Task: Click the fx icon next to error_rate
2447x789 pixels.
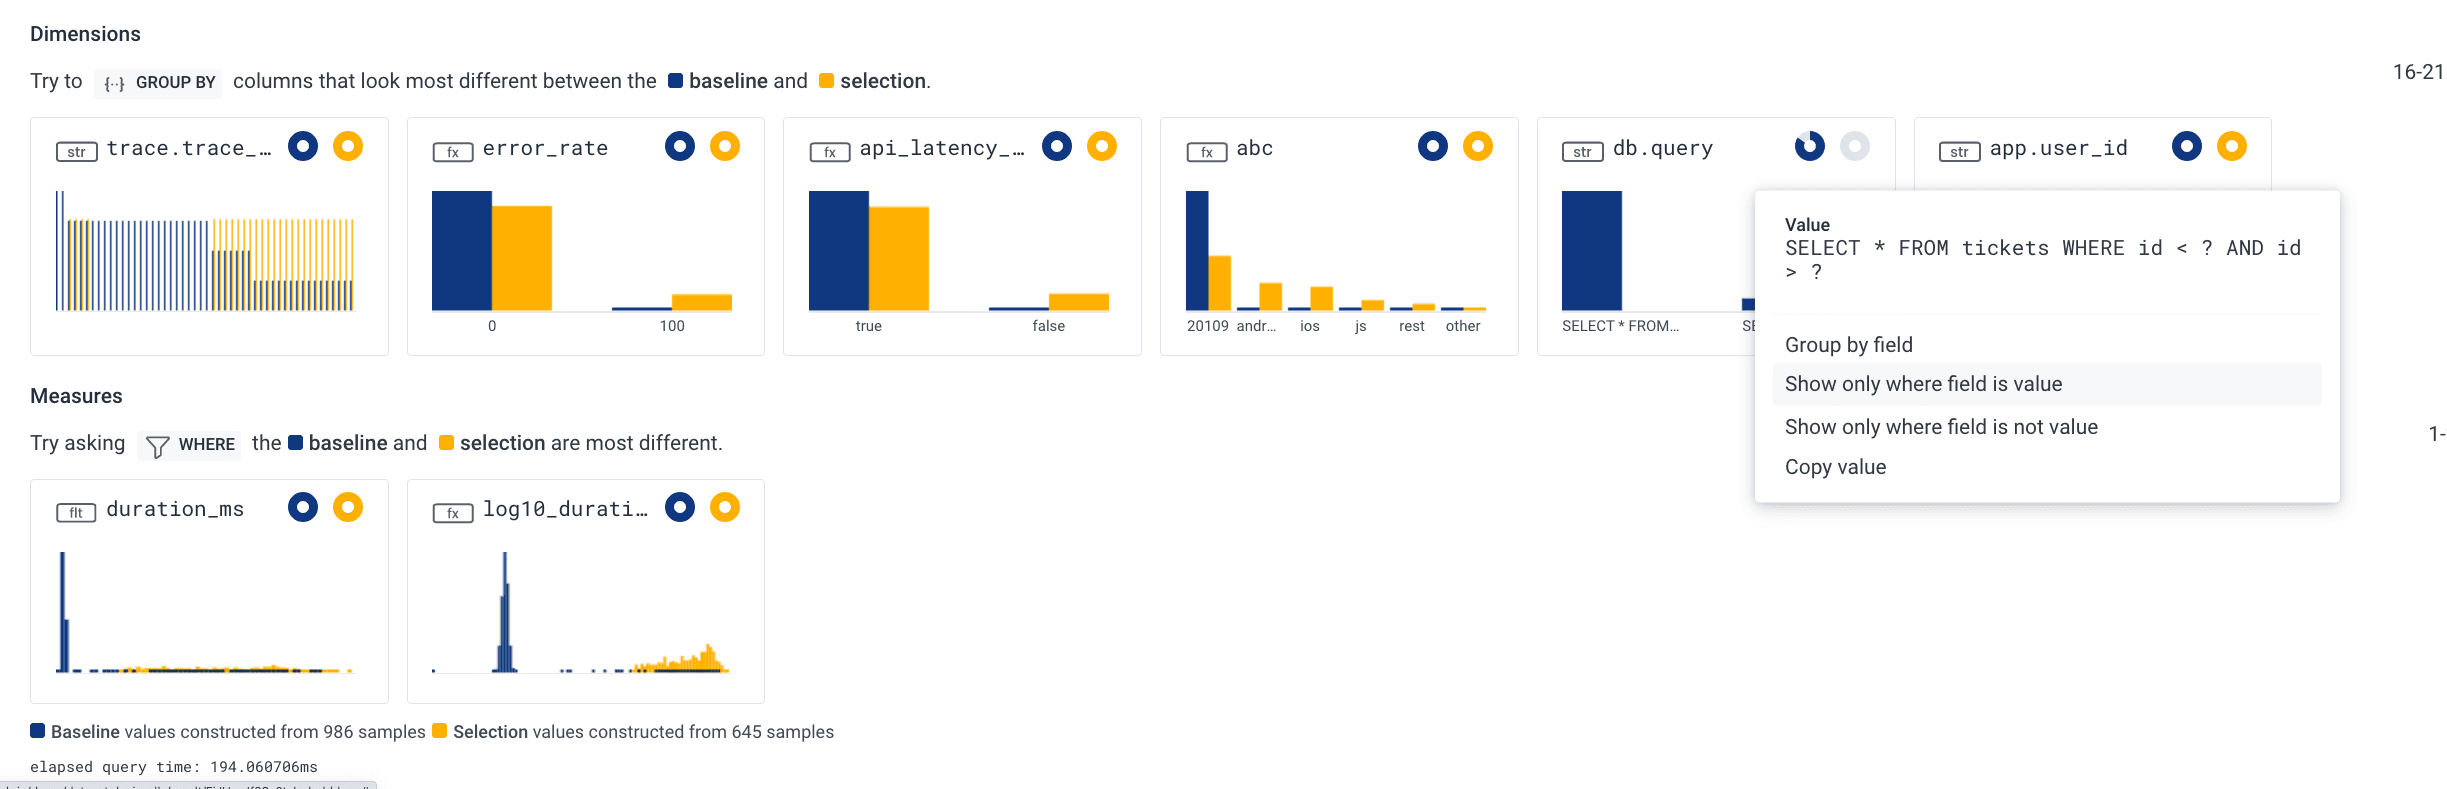Action: click(x=452, y=152)
